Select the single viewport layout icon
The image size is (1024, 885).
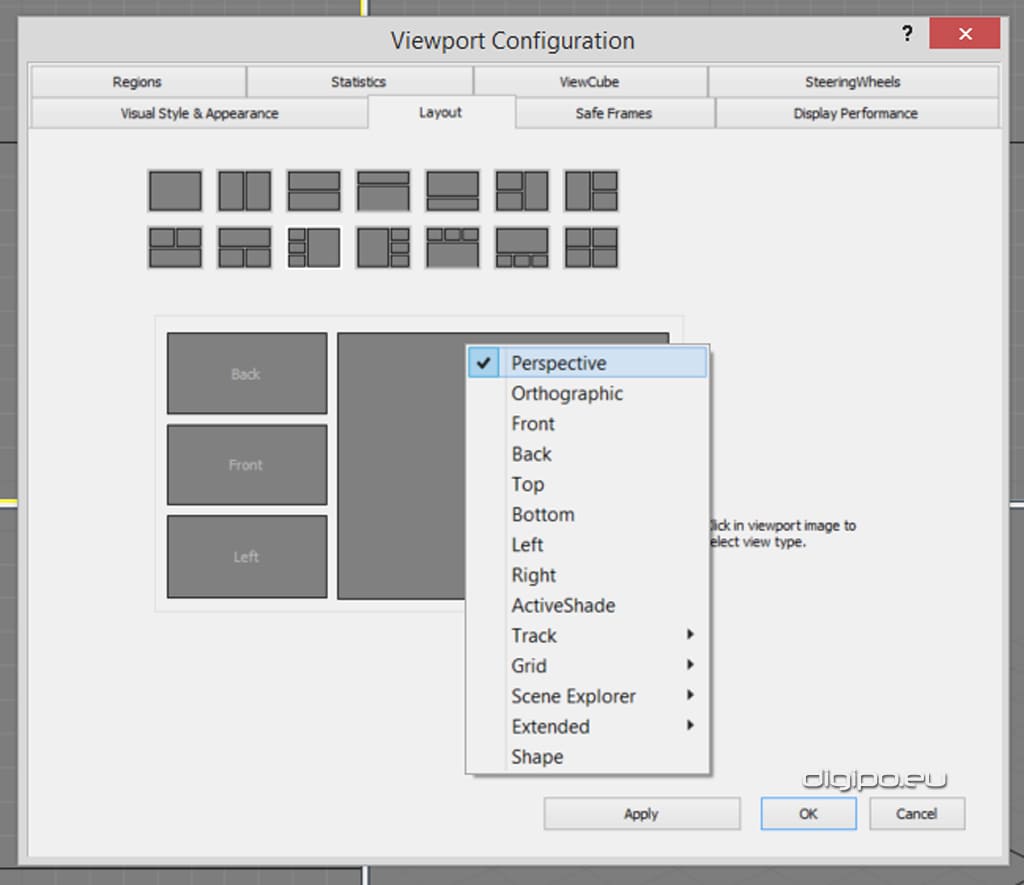tap(175, 190)
